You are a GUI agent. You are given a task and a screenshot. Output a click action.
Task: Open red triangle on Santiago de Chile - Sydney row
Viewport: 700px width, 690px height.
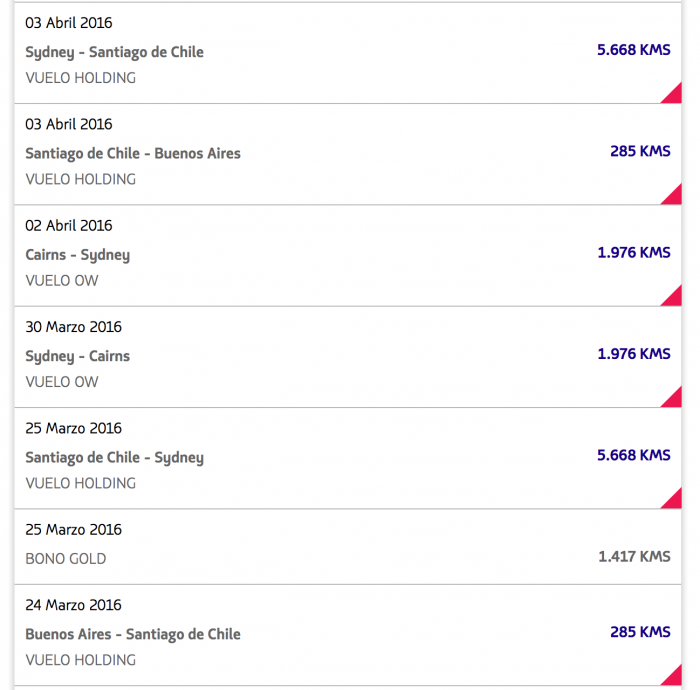675,500
